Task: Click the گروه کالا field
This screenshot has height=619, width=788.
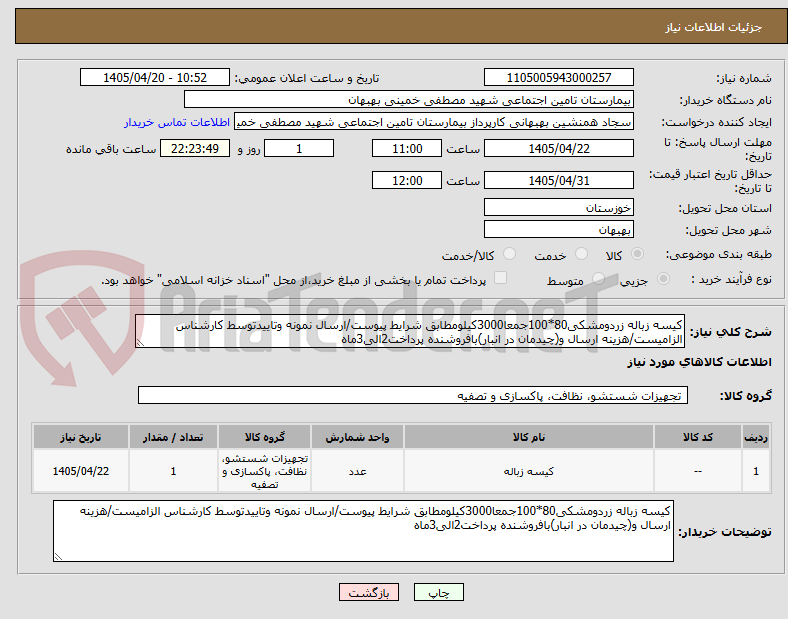Action: coord(413,395)
